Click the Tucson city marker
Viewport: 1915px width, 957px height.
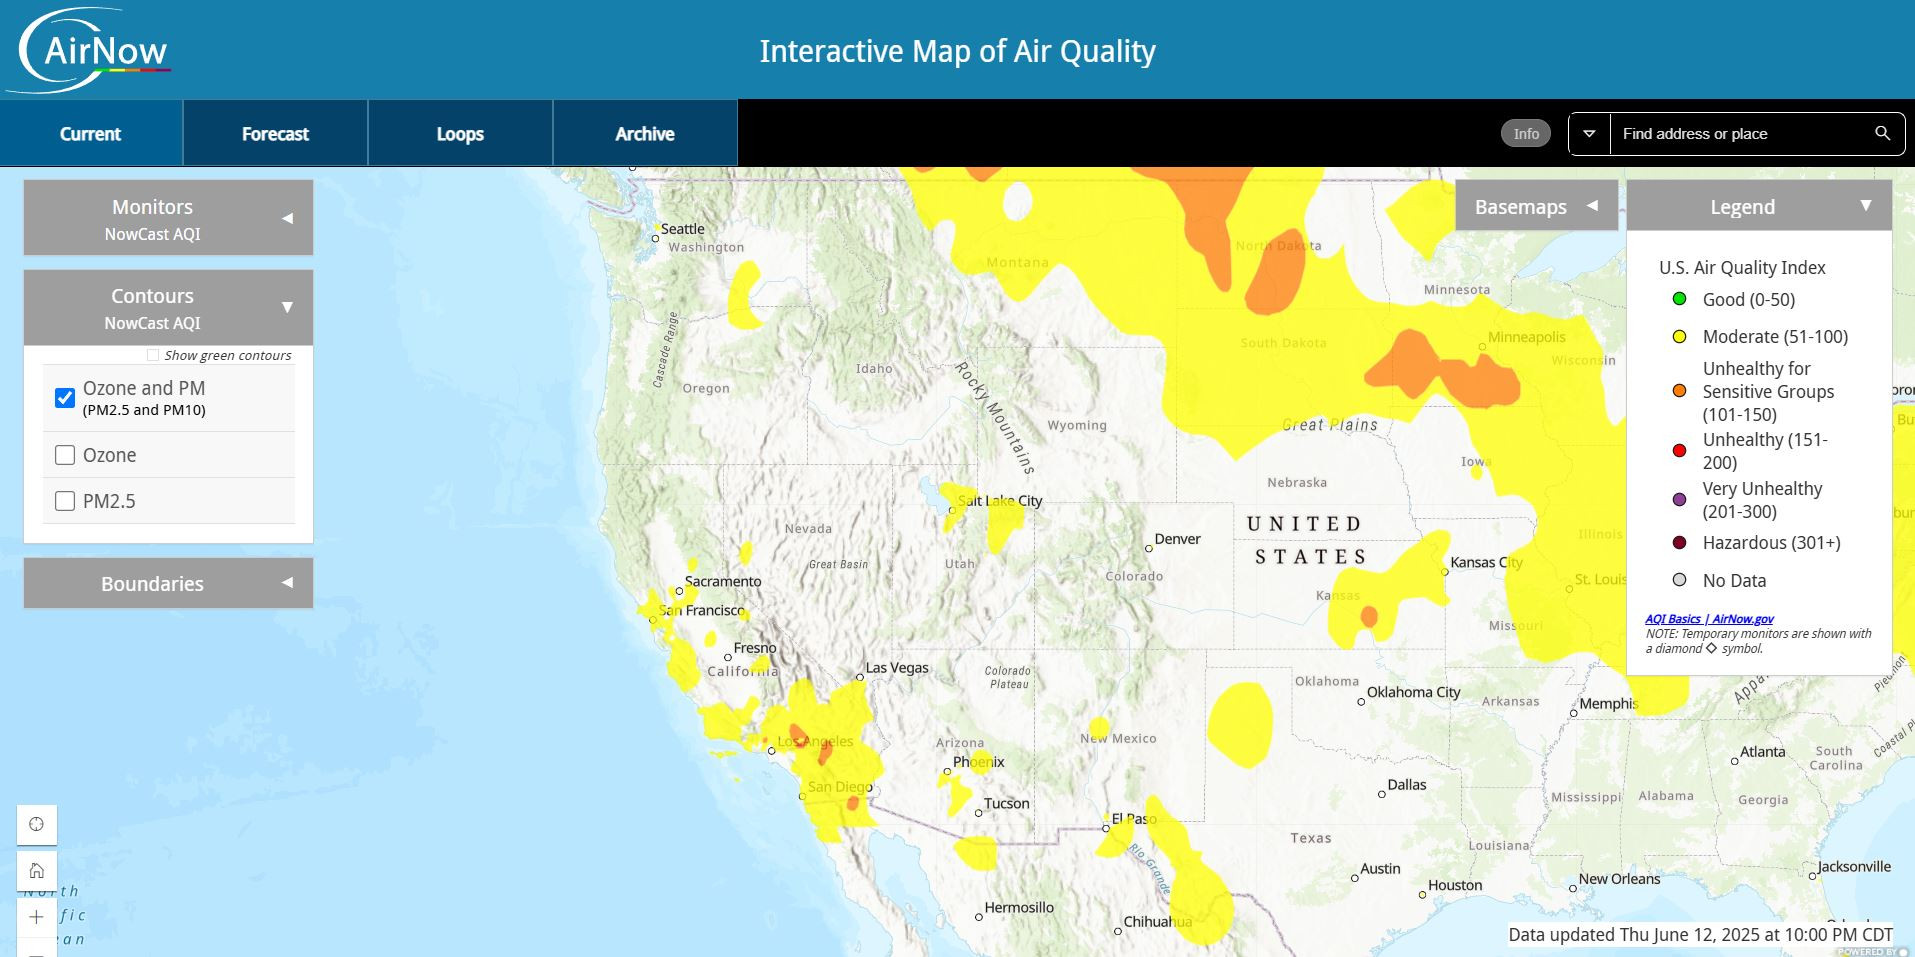coord(979,813)
